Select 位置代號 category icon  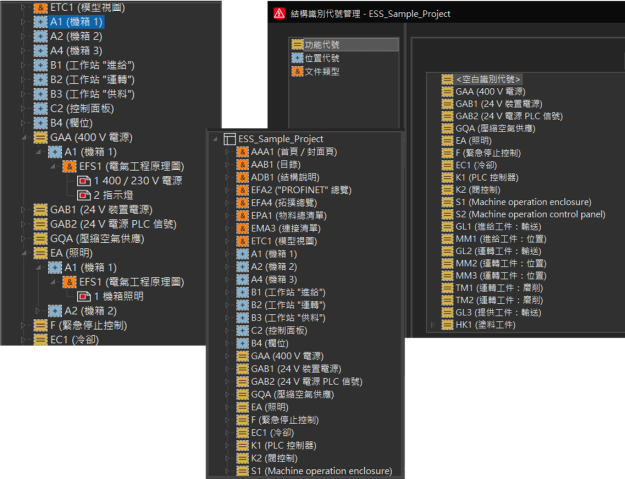coord(296,58)
